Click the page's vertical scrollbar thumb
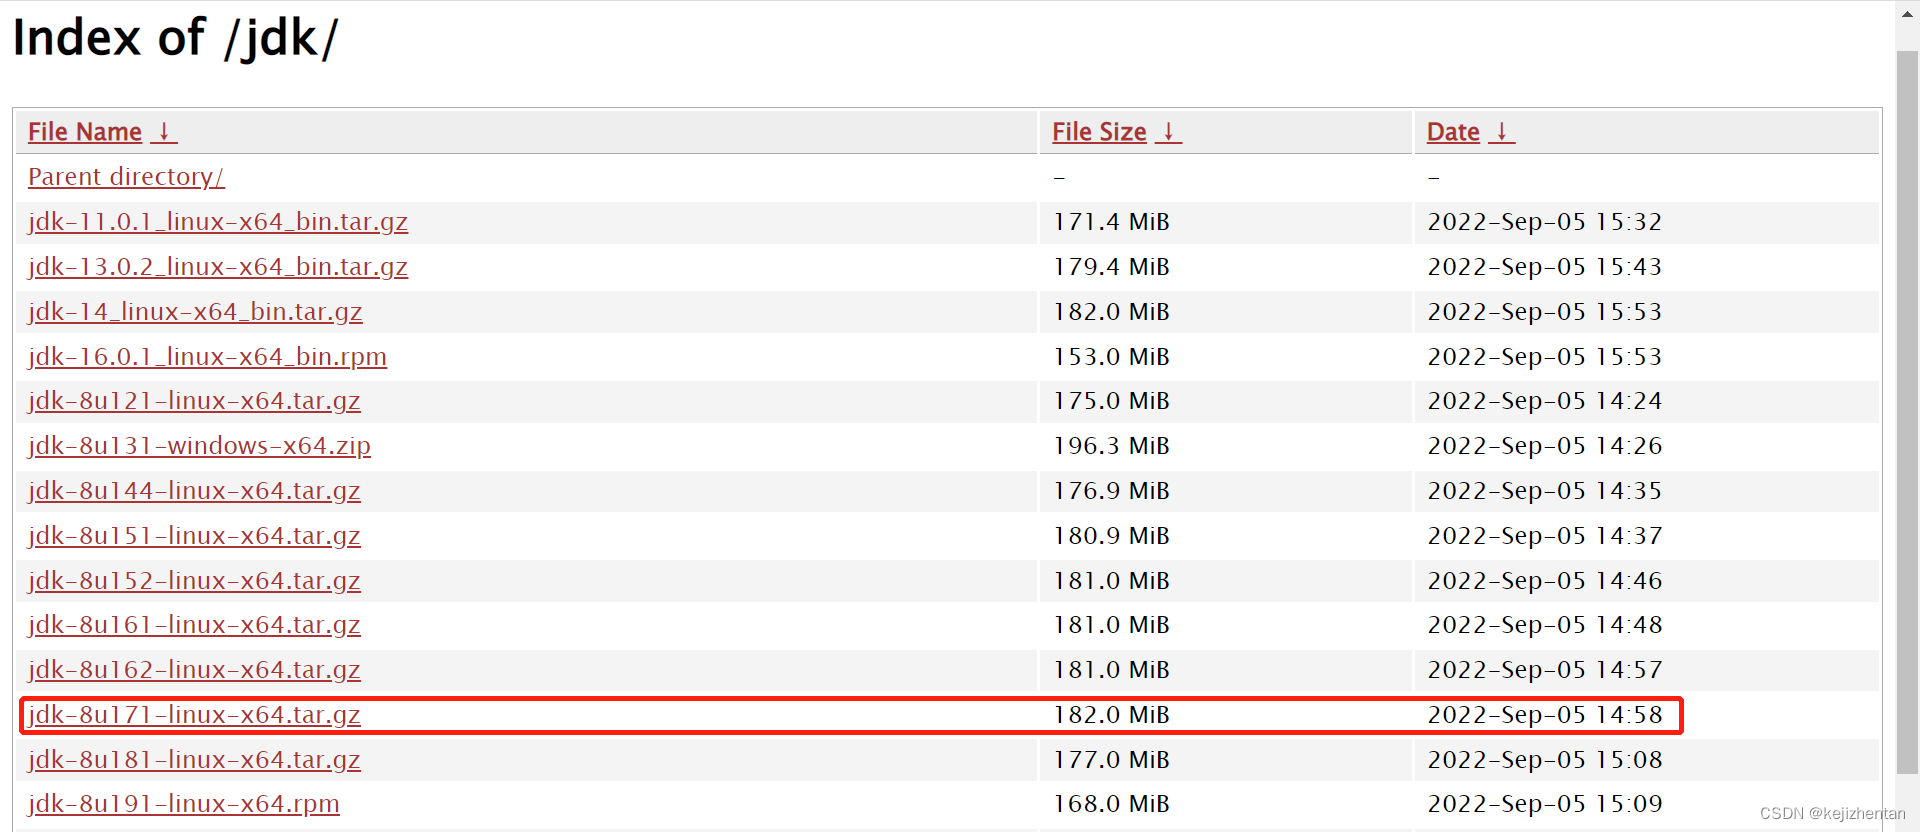 point(1907,410)
